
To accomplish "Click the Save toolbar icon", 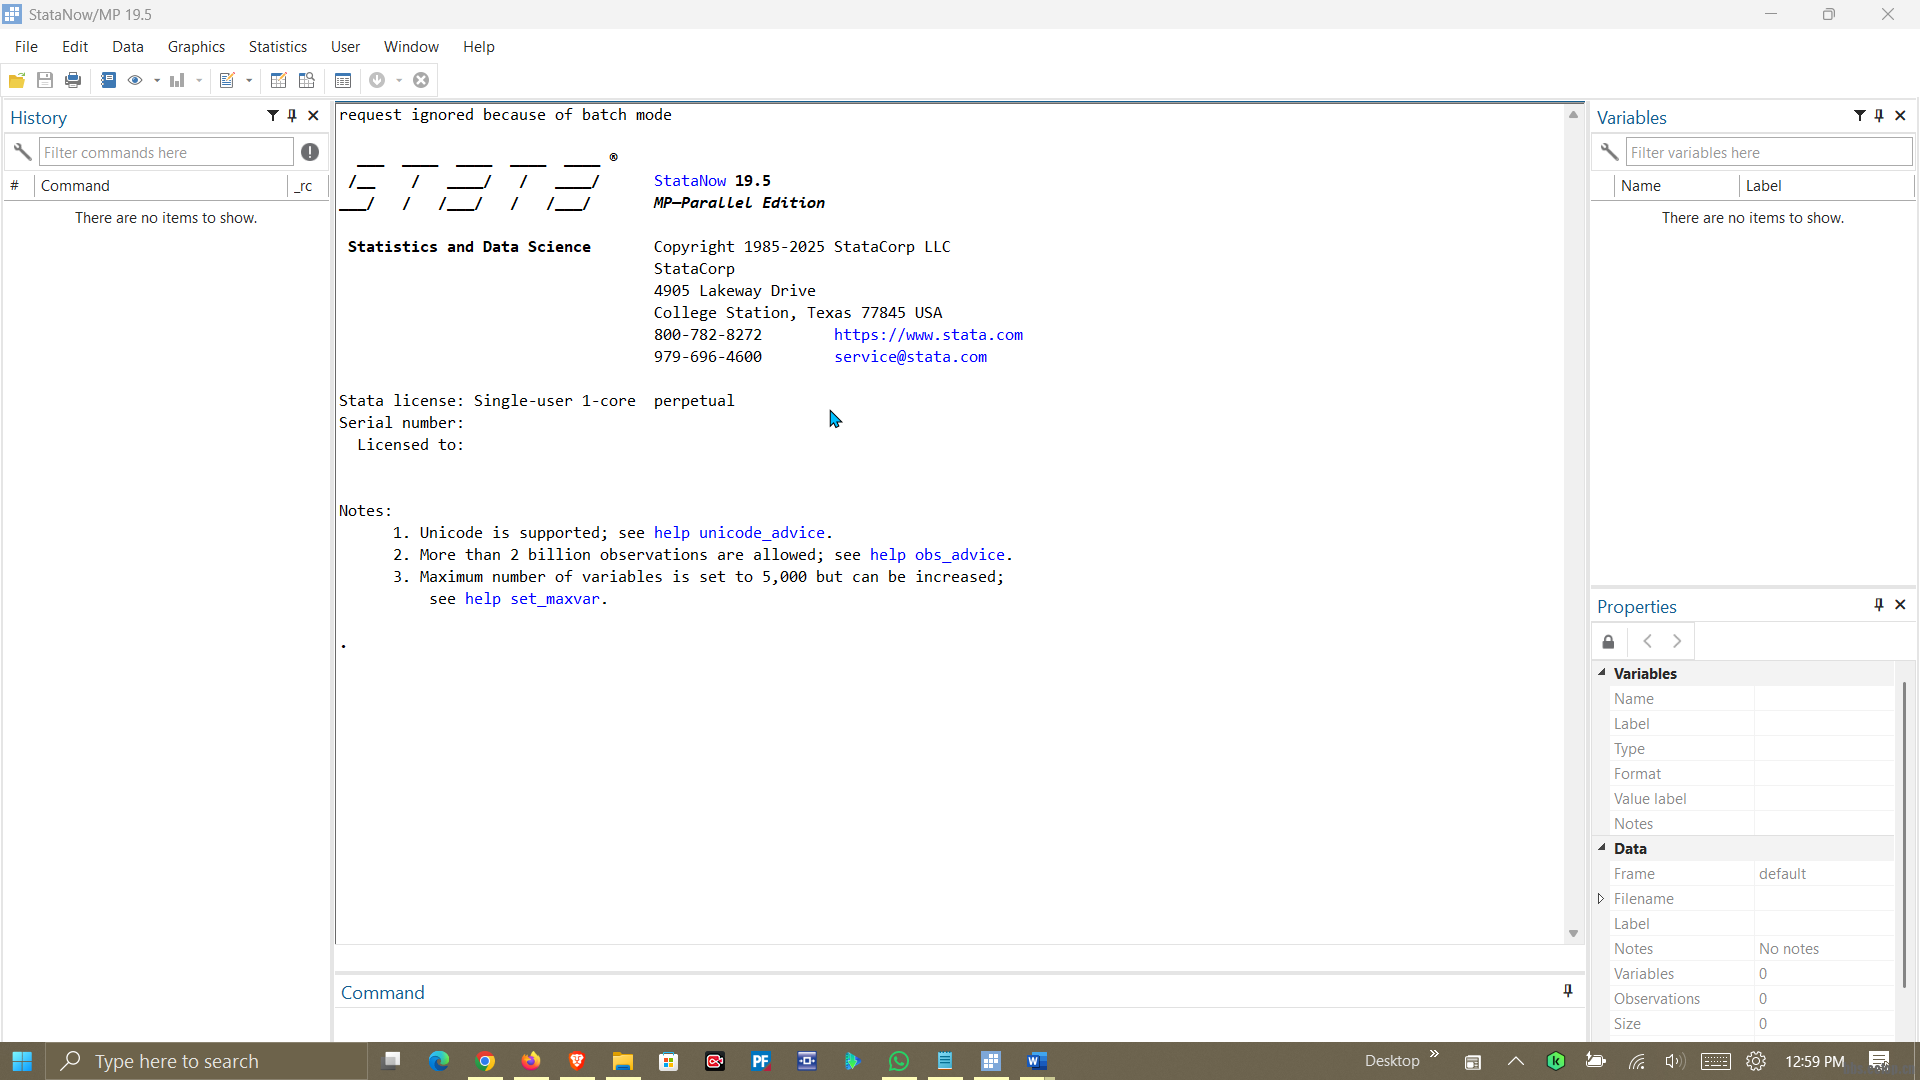I will point(45,80).
